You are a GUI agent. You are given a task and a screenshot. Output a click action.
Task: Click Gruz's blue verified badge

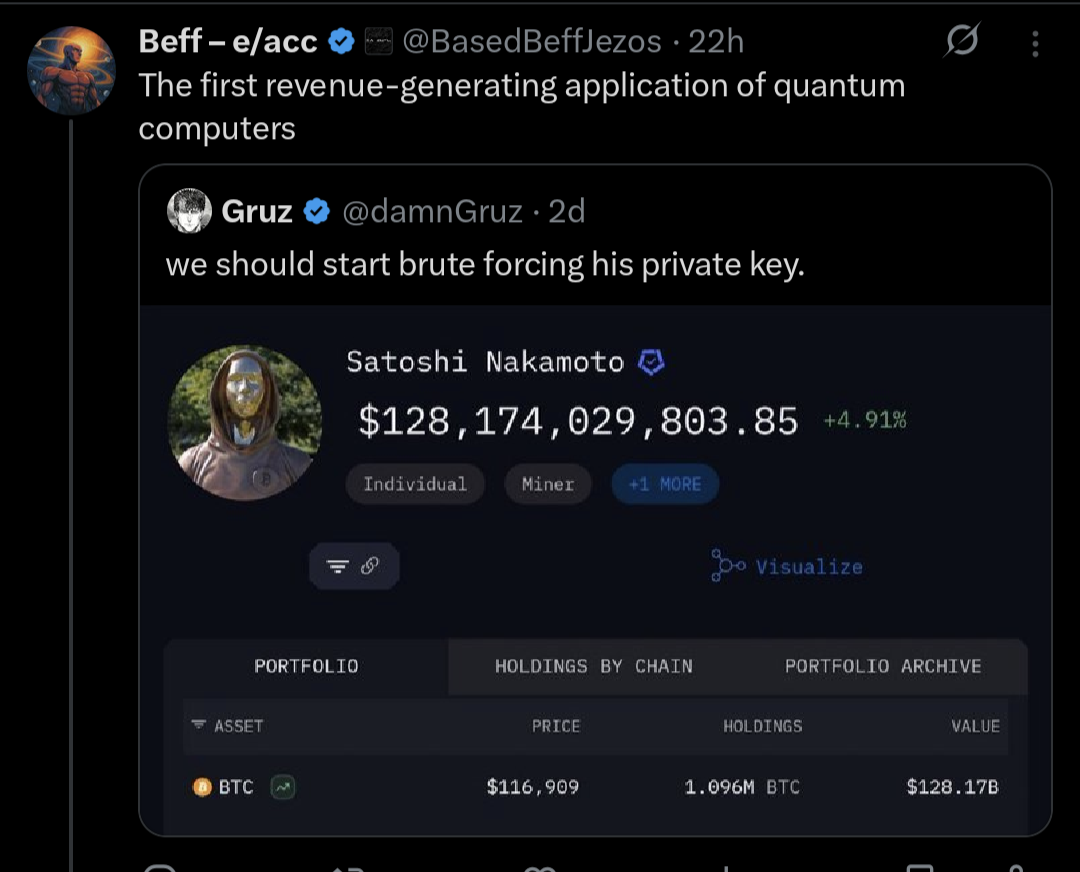(316, 211)
